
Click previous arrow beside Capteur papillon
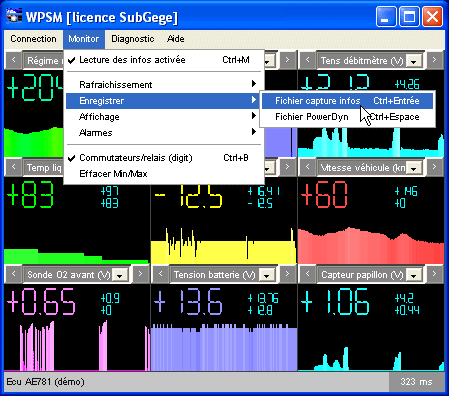pyautogui.click(x=307, y=274)
